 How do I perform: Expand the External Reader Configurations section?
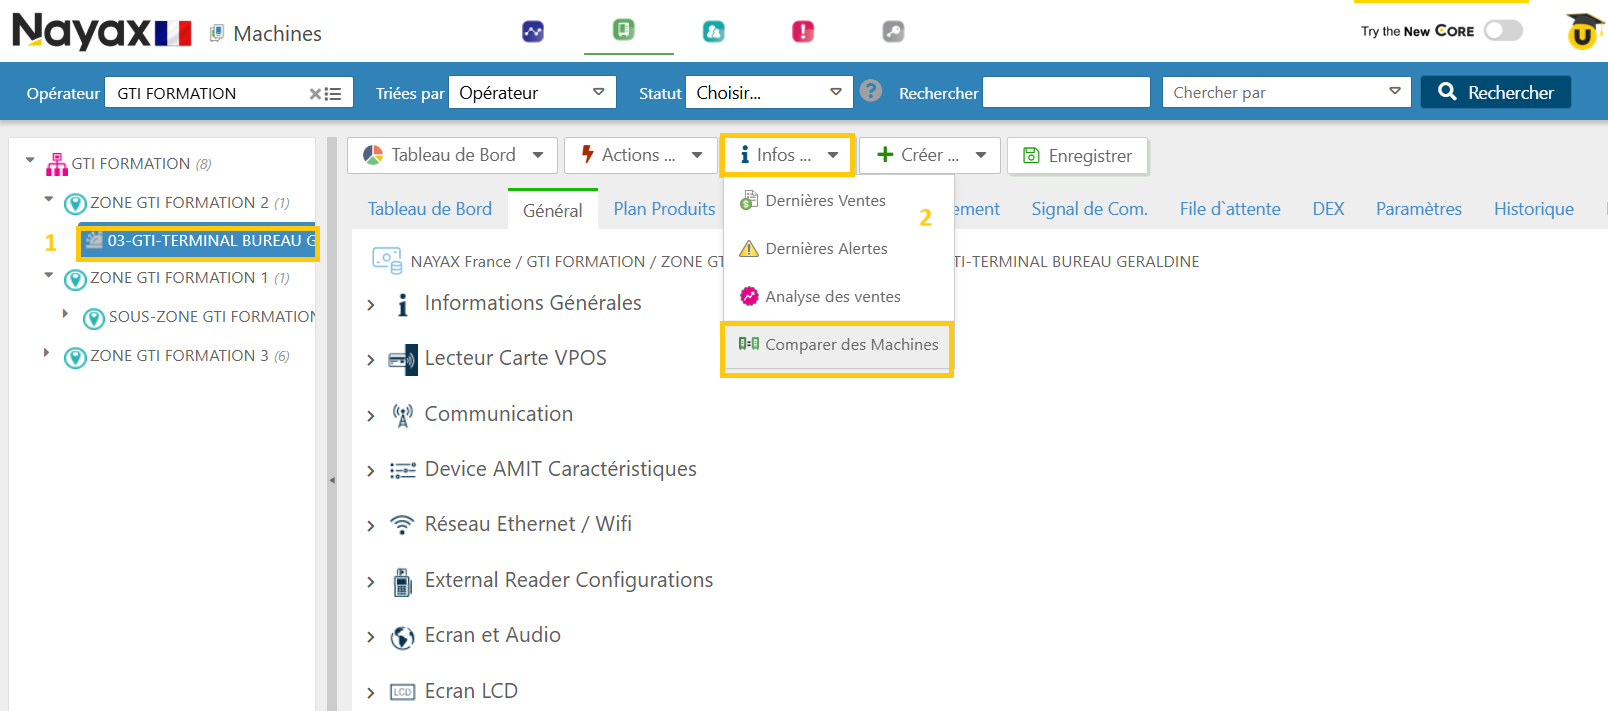click(371, 582)
